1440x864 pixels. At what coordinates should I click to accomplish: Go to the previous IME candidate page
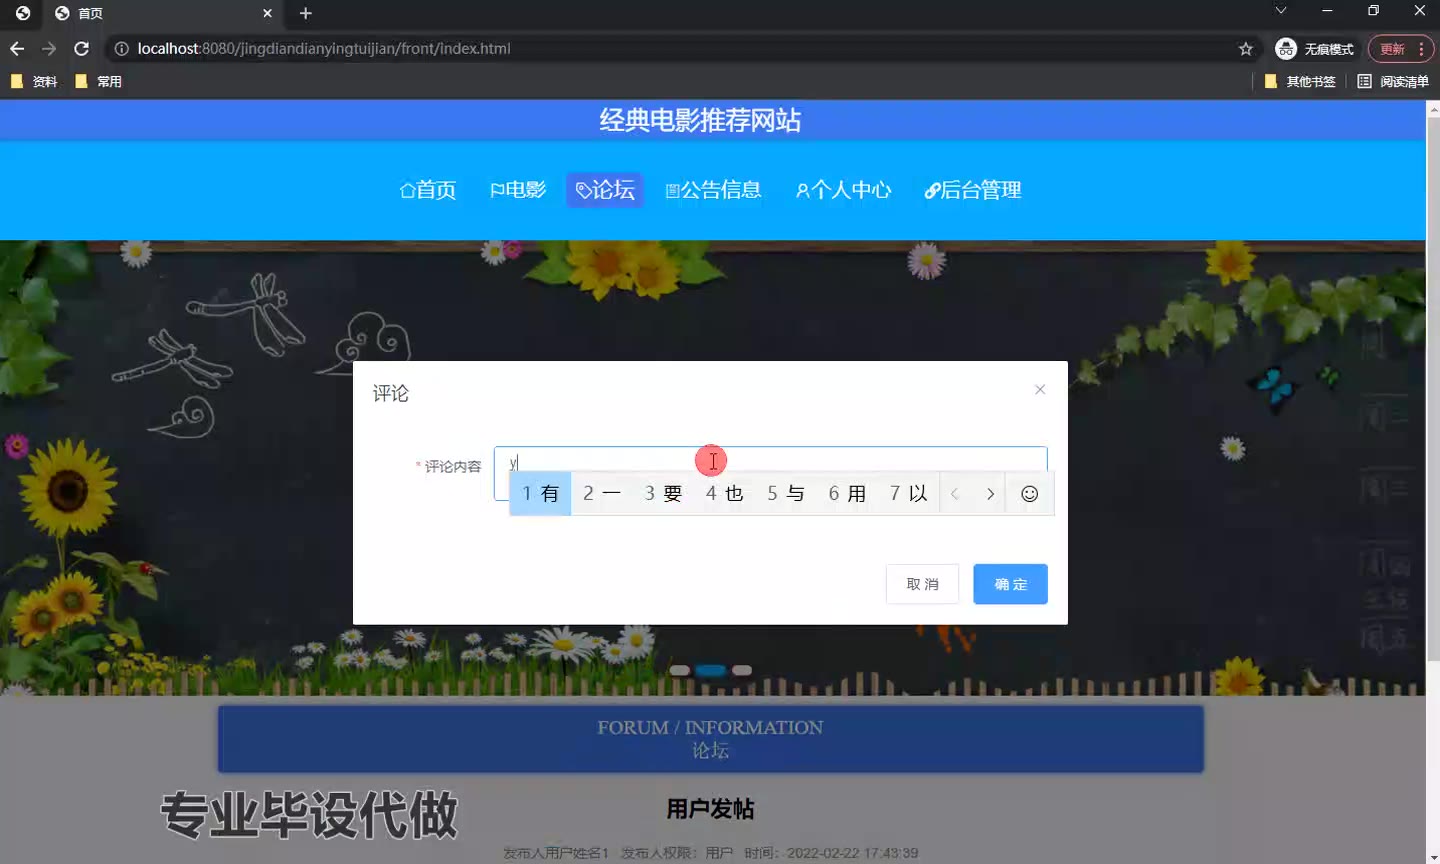pos(955,494)
